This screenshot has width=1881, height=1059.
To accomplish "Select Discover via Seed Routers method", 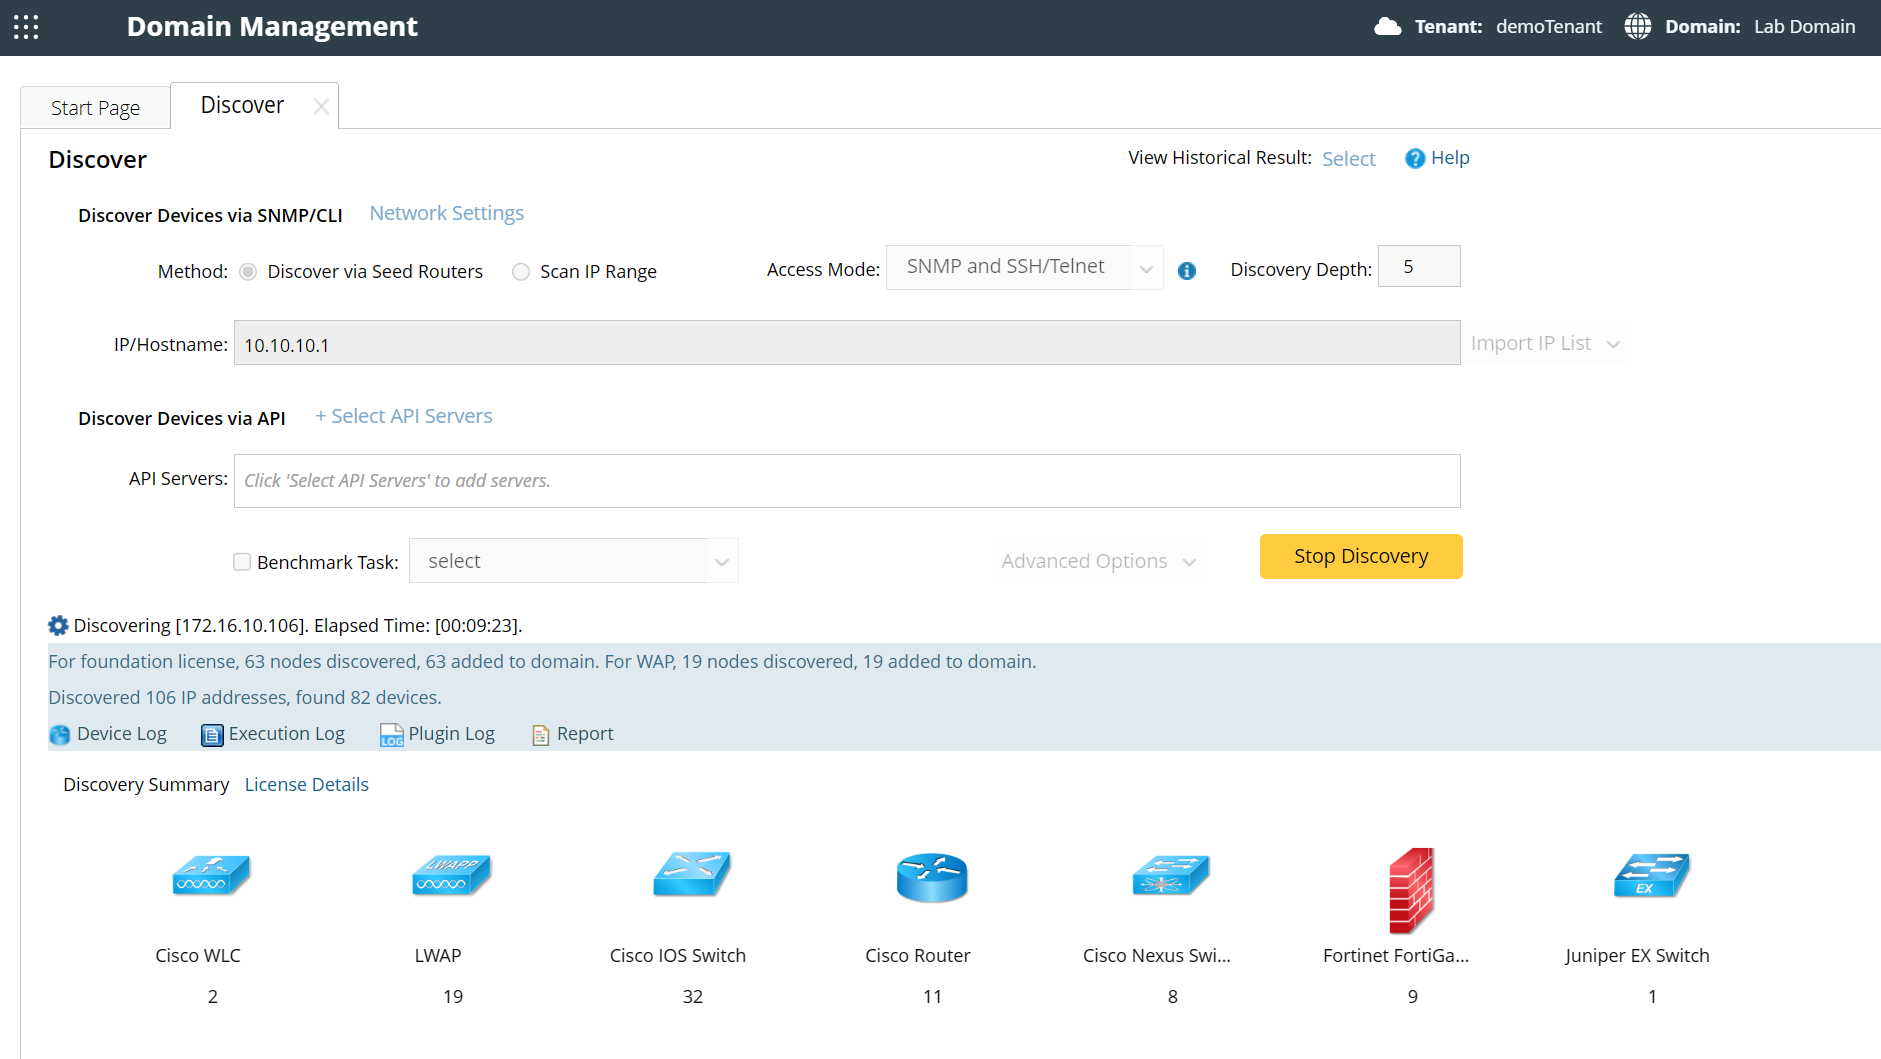I will click(249, 272).
